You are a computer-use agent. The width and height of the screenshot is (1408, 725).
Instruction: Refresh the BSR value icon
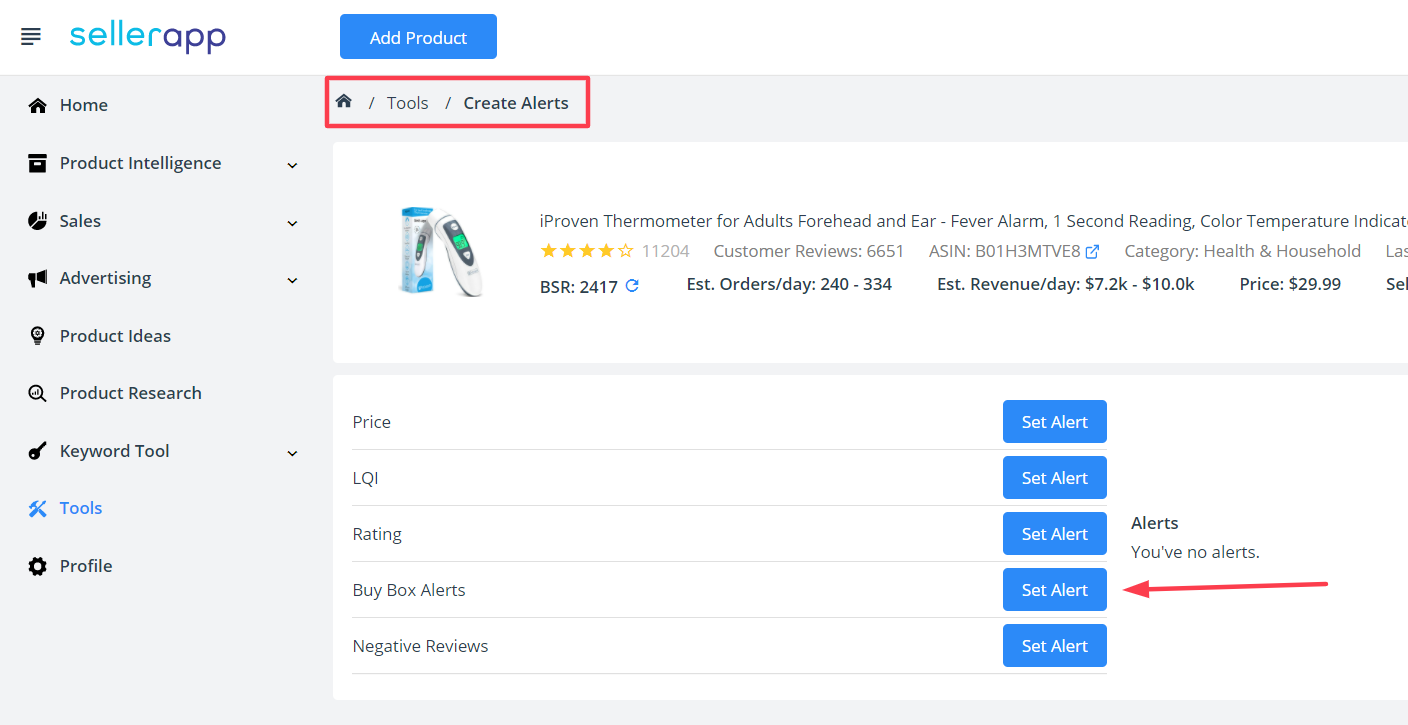click(x=632, y=286)
